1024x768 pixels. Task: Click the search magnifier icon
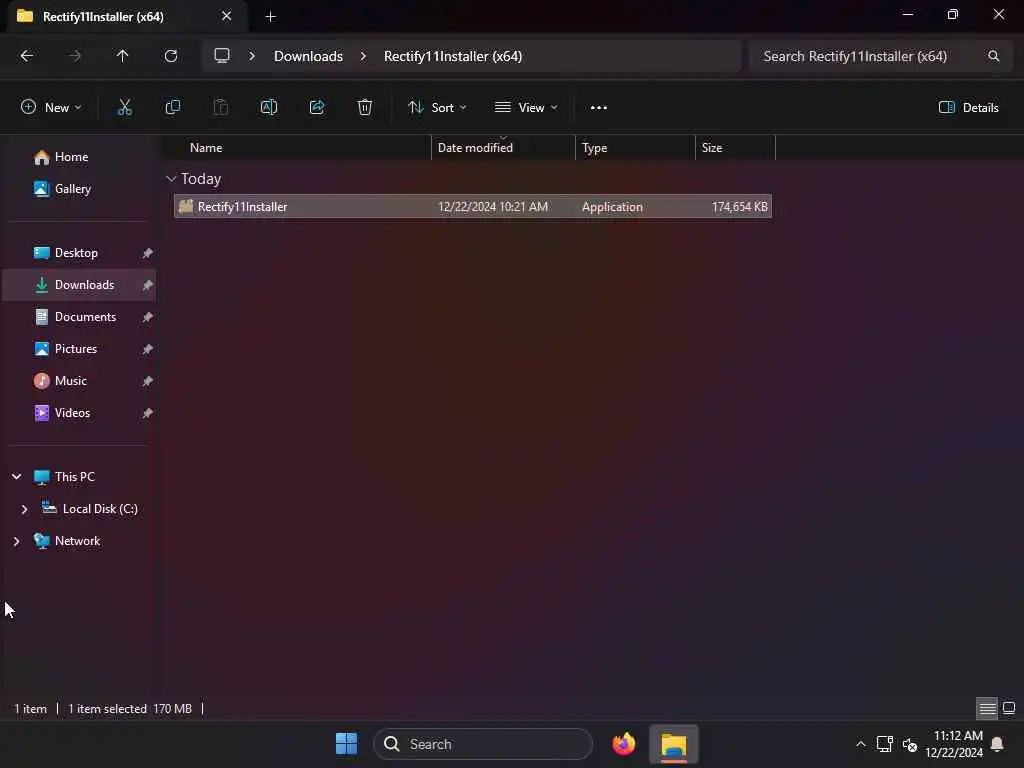[x=993, y=56]
